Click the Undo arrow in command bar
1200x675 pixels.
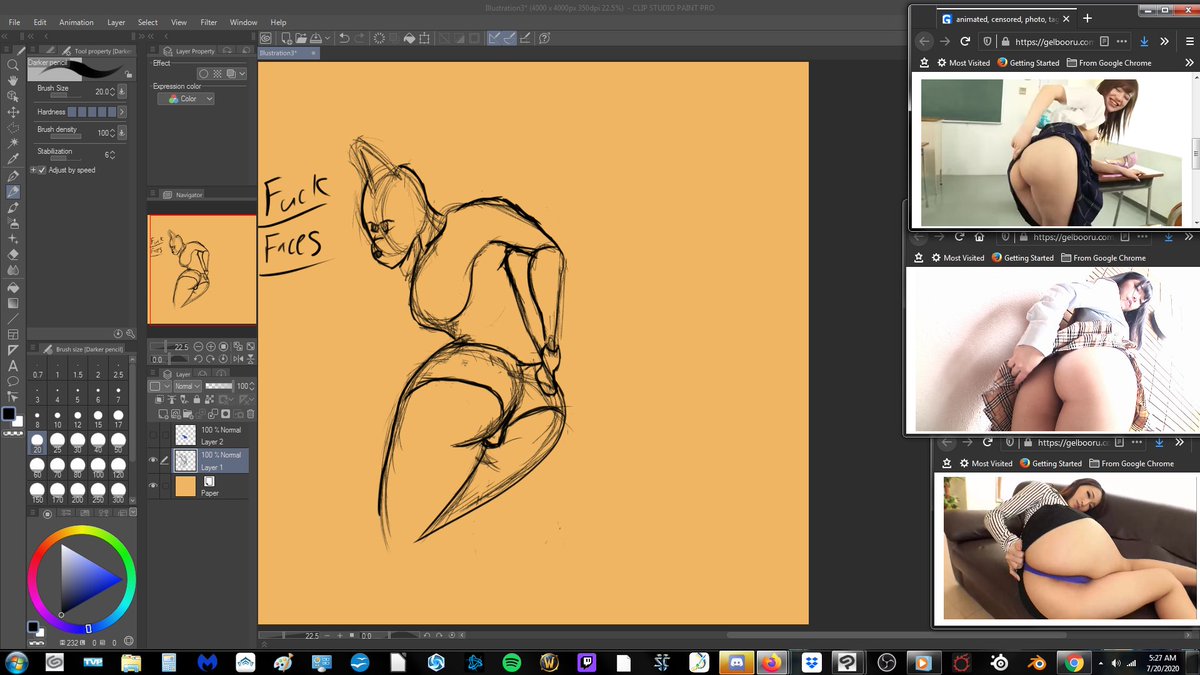click(x=344, y=38)
